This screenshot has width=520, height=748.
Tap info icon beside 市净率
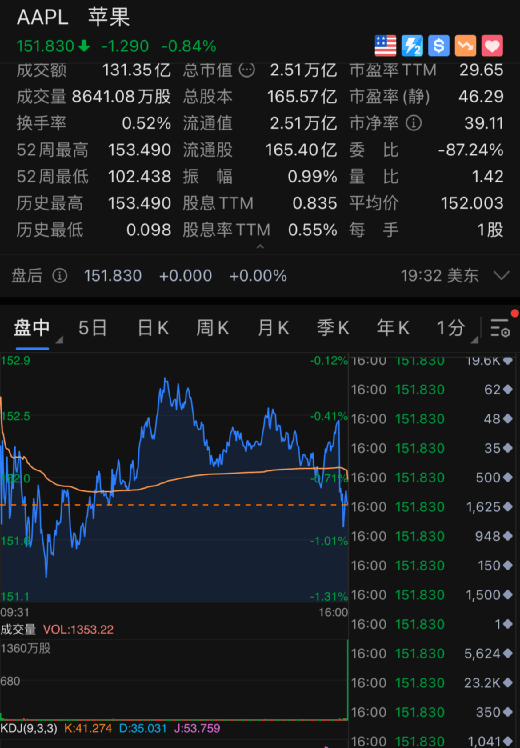(x=414, y=123)
